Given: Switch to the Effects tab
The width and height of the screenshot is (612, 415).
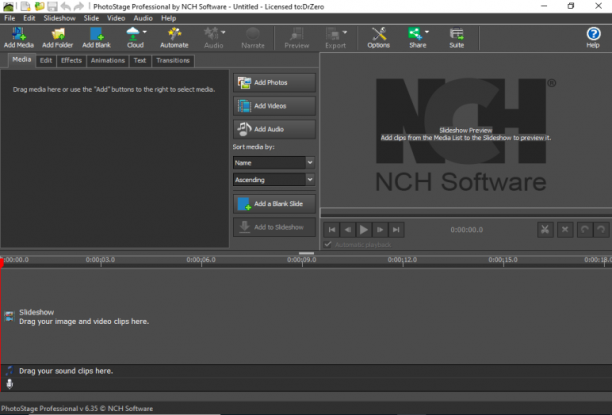Looking at the screenshot, I should coord(71,61).
